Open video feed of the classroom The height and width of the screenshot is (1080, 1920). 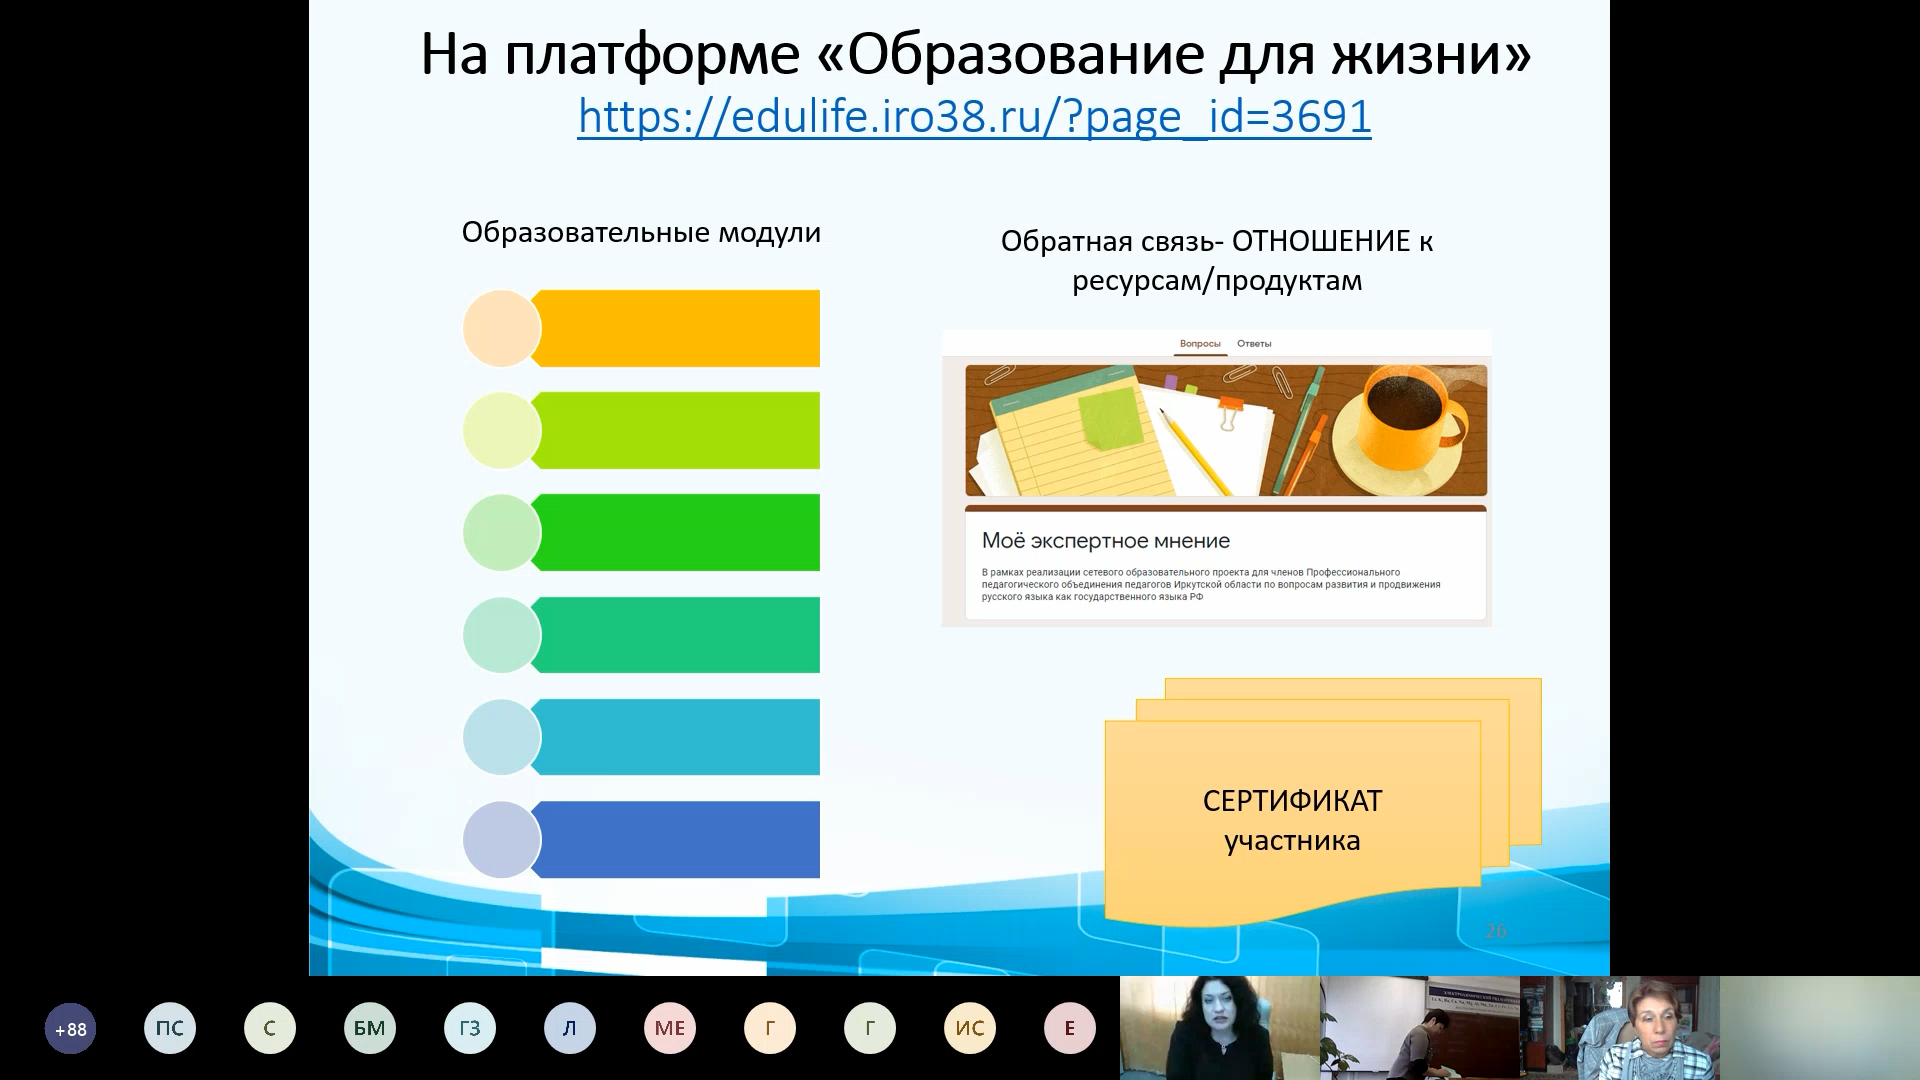tap(1420, 1028)
